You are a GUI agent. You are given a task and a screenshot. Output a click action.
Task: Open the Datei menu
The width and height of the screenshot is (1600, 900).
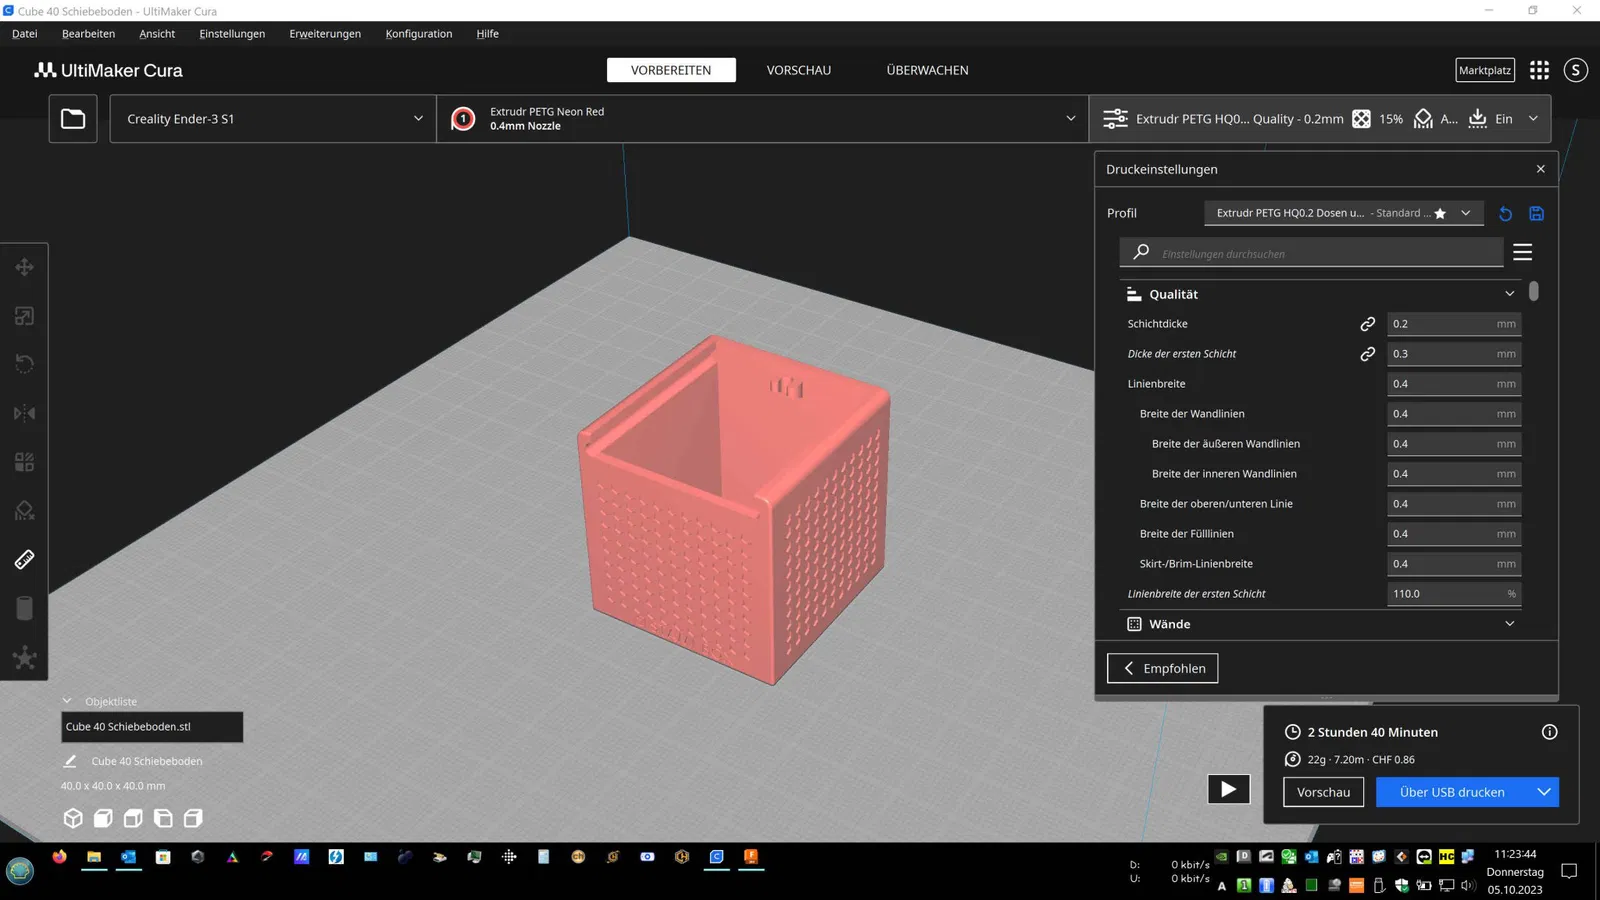[x=25, y=34]
